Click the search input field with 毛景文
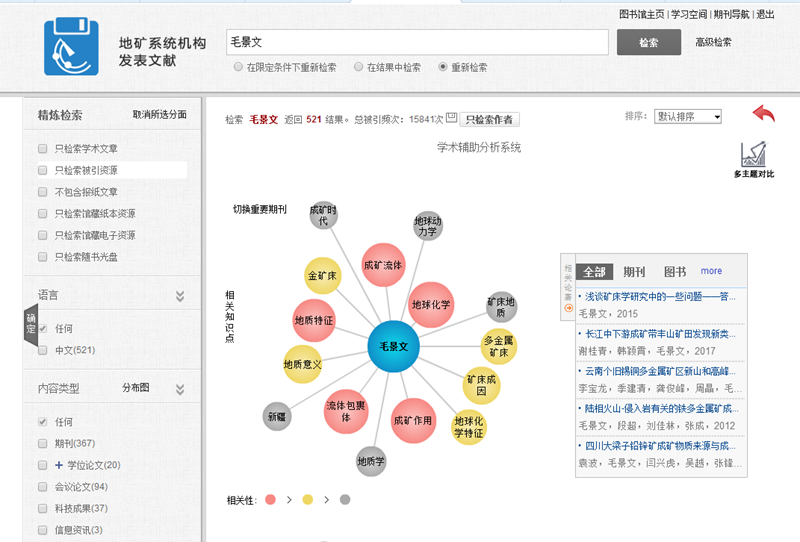Screen dimensions: 800x542 point(417,42)
